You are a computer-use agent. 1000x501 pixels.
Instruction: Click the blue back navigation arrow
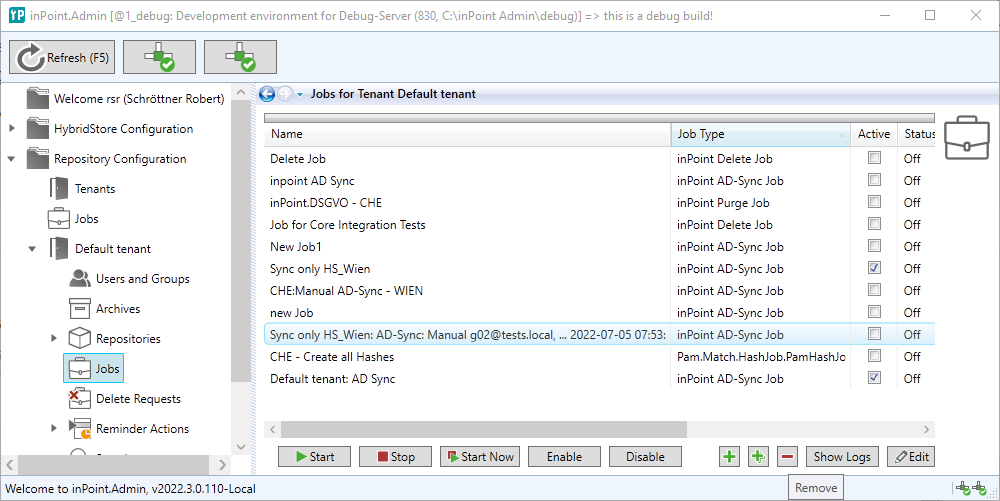coord(267,94)
